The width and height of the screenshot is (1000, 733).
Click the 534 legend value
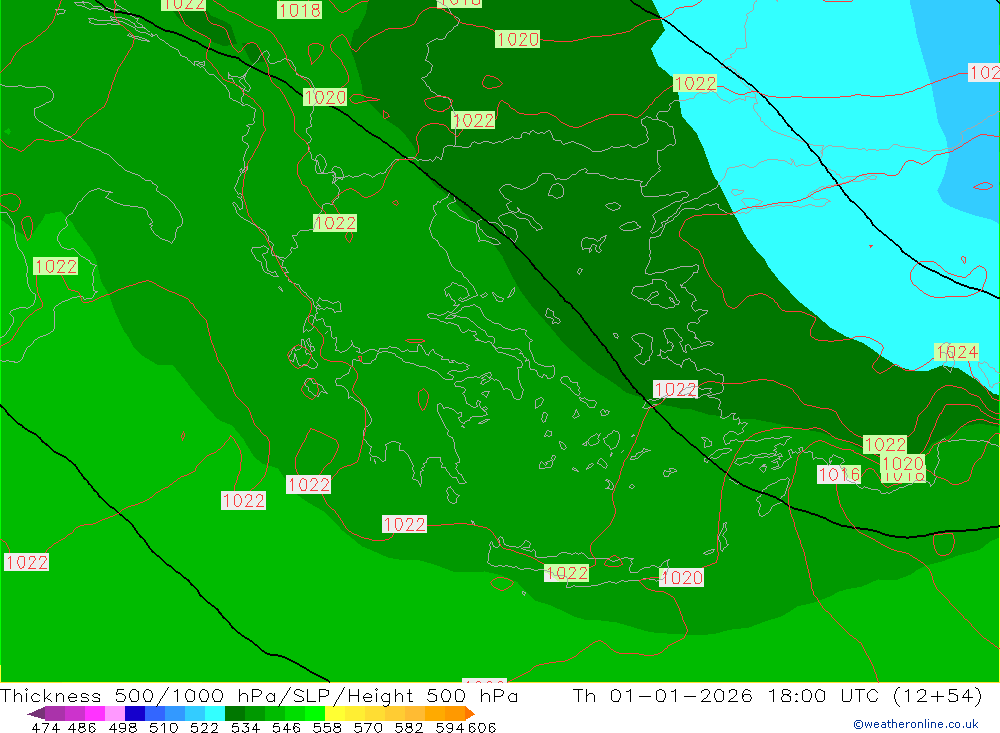[245, 727]
